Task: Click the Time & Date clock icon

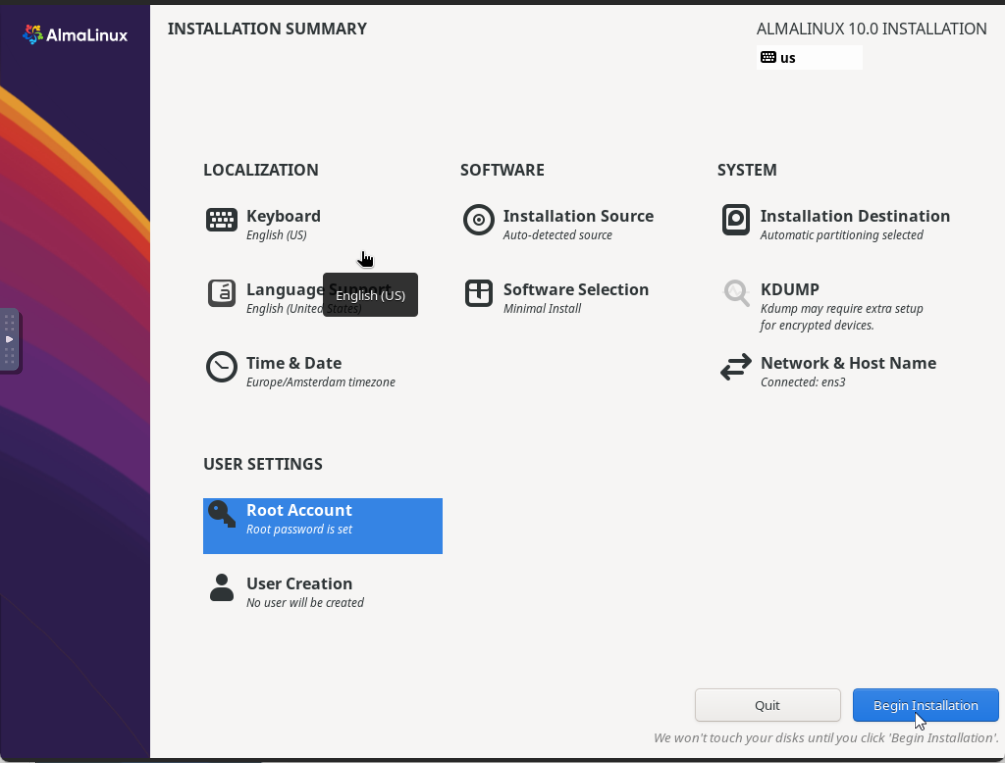Action: tap(222, 367)
